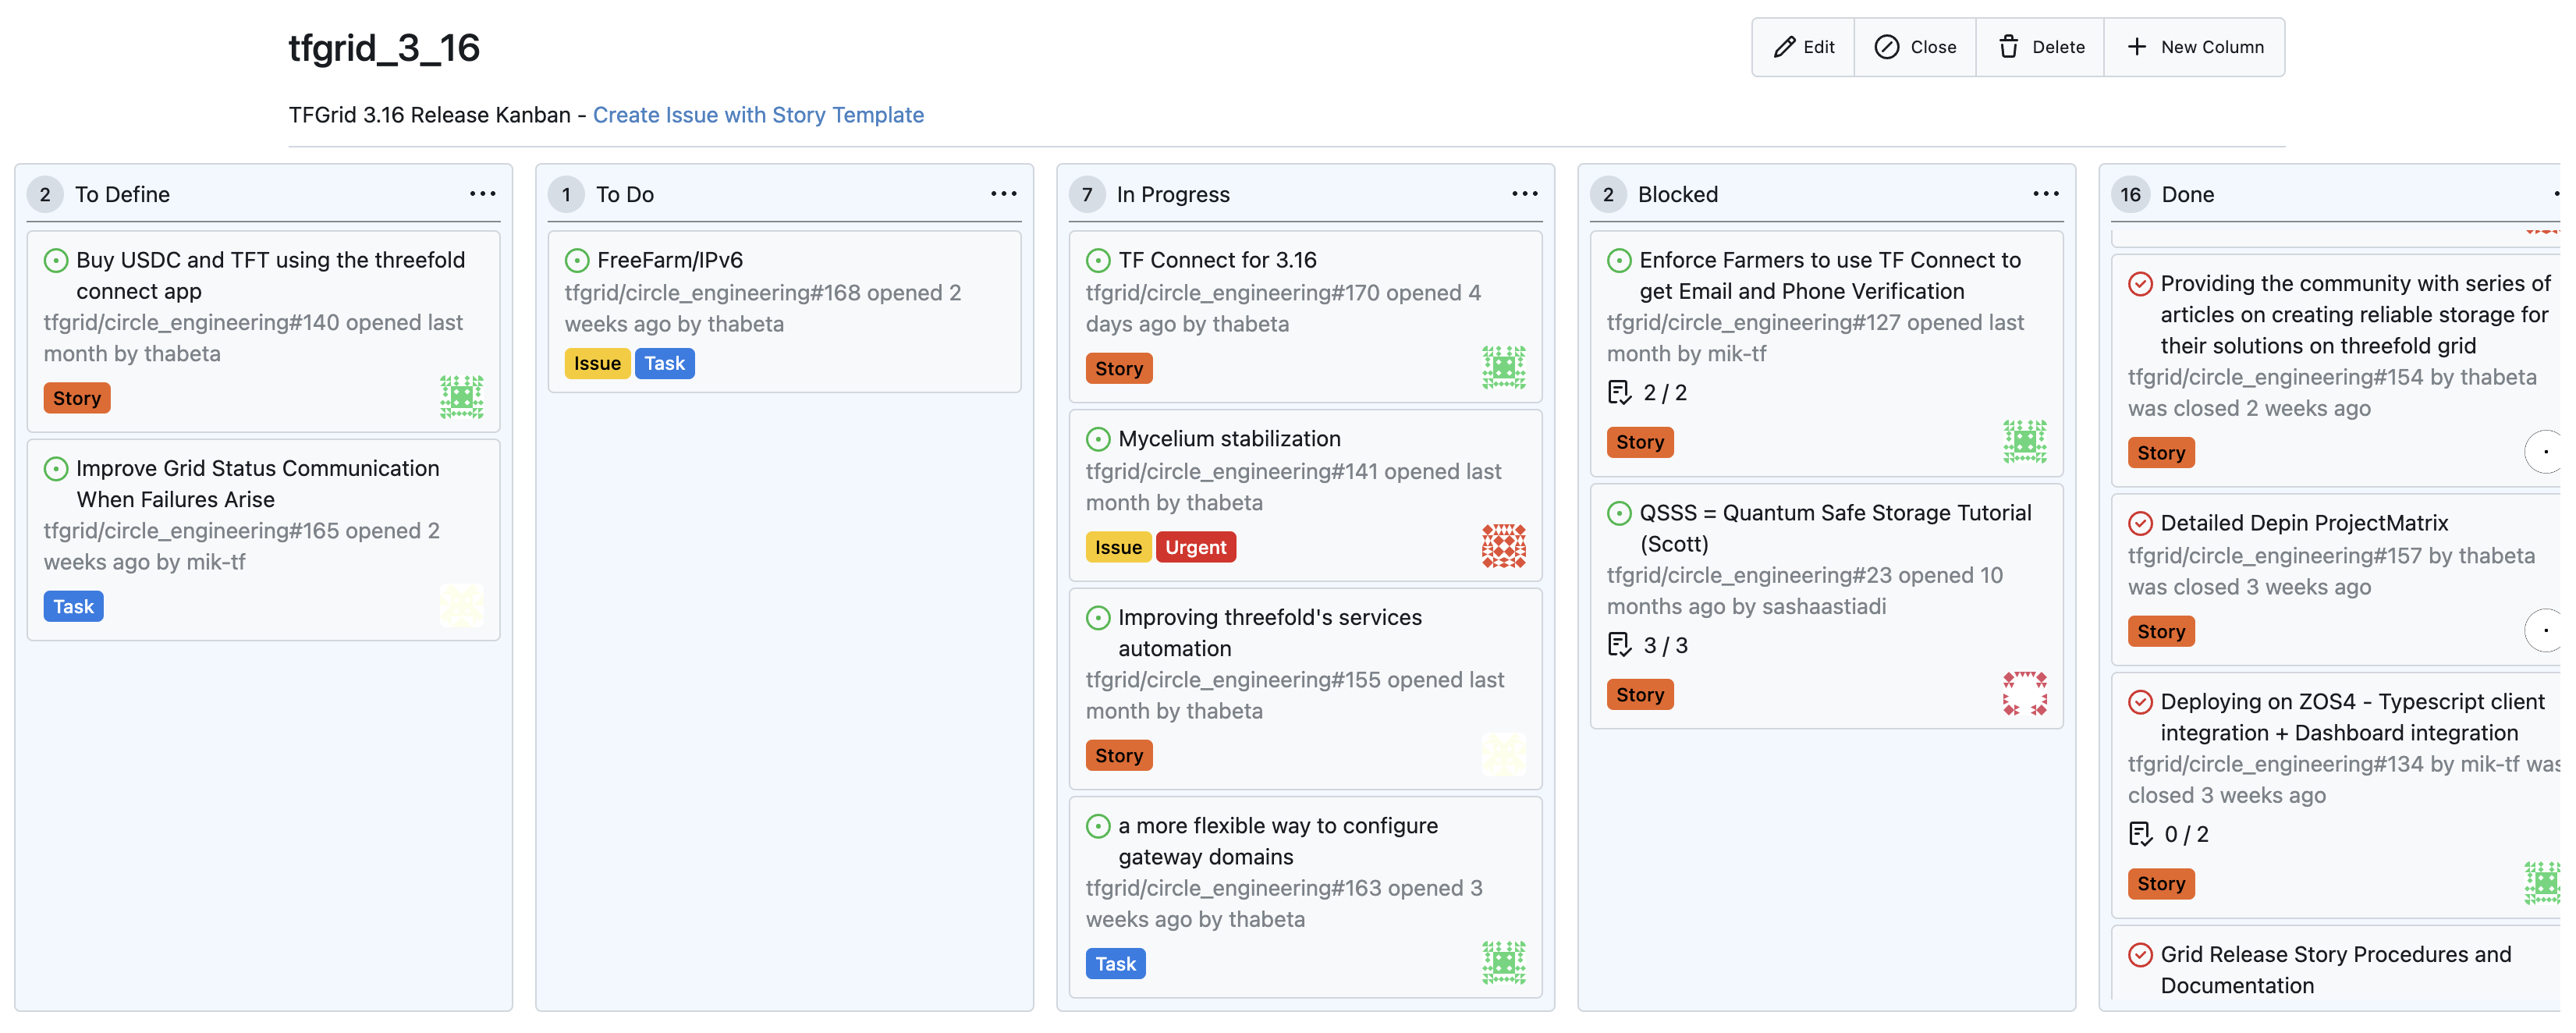The width and height of the screenshot is (2576, 1033).
Task: Click Story label on QSSS card
Action: coord(1640,695)
